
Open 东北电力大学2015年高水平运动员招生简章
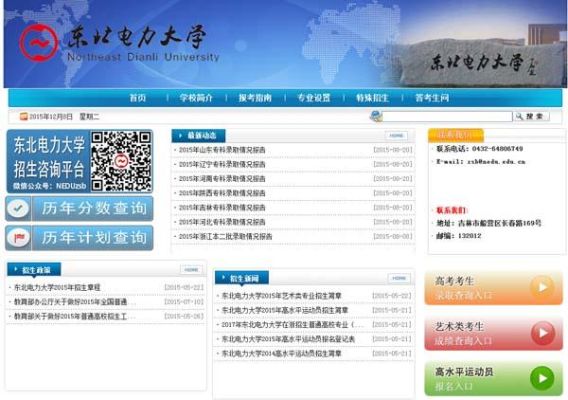[x=285, y=311]
